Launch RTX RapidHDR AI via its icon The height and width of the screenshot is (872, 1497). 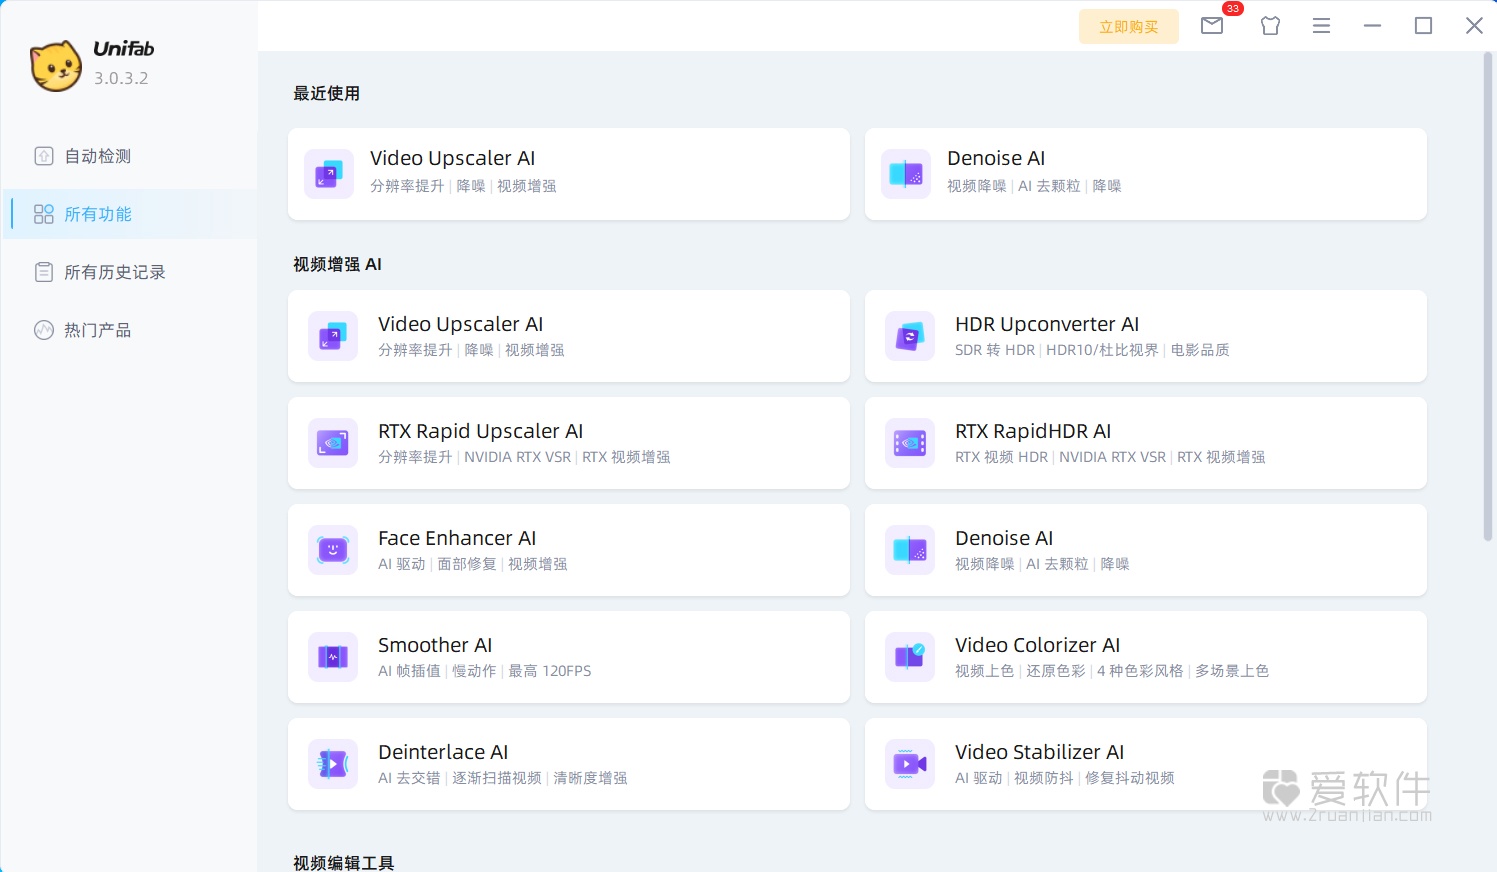point(909,443)
